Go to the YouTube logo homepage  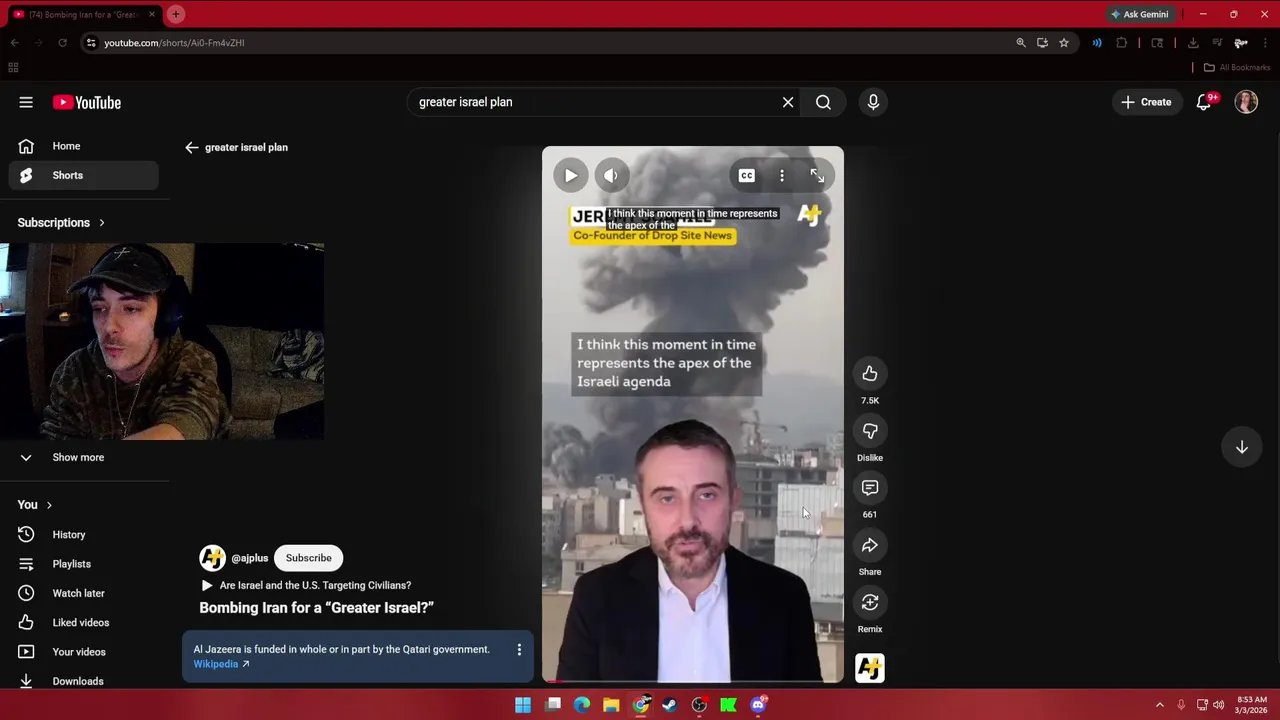click(87, 102)
